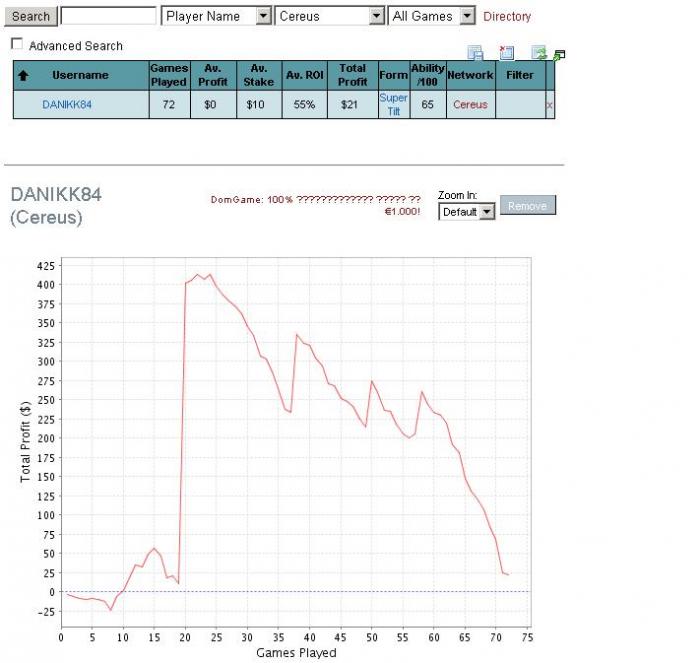Remove DANIKK84 row with the x
This screenshot has height=663, width=700.
[x=550, y=105]
